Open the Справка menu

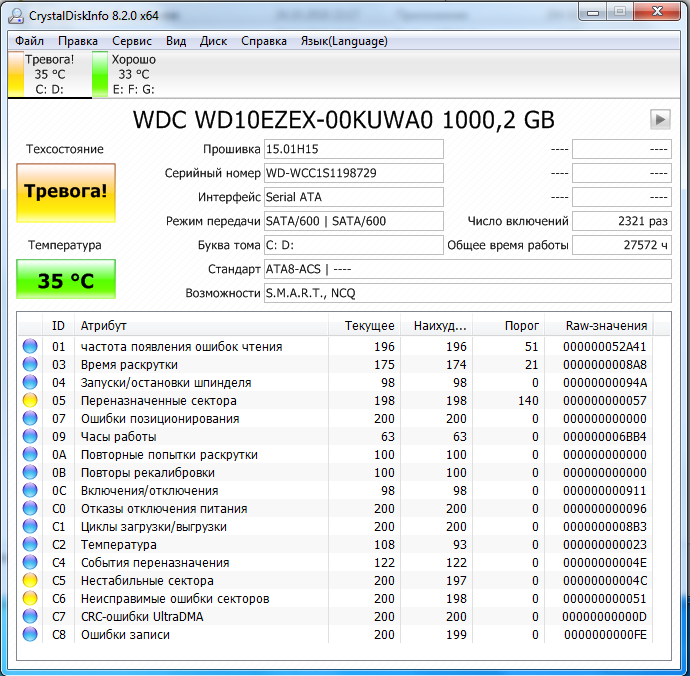coord(264,41)
